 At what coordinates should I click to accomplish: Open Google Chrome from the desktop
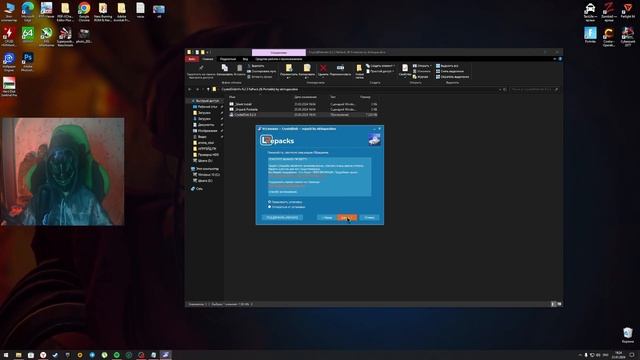tap(84, 11)
